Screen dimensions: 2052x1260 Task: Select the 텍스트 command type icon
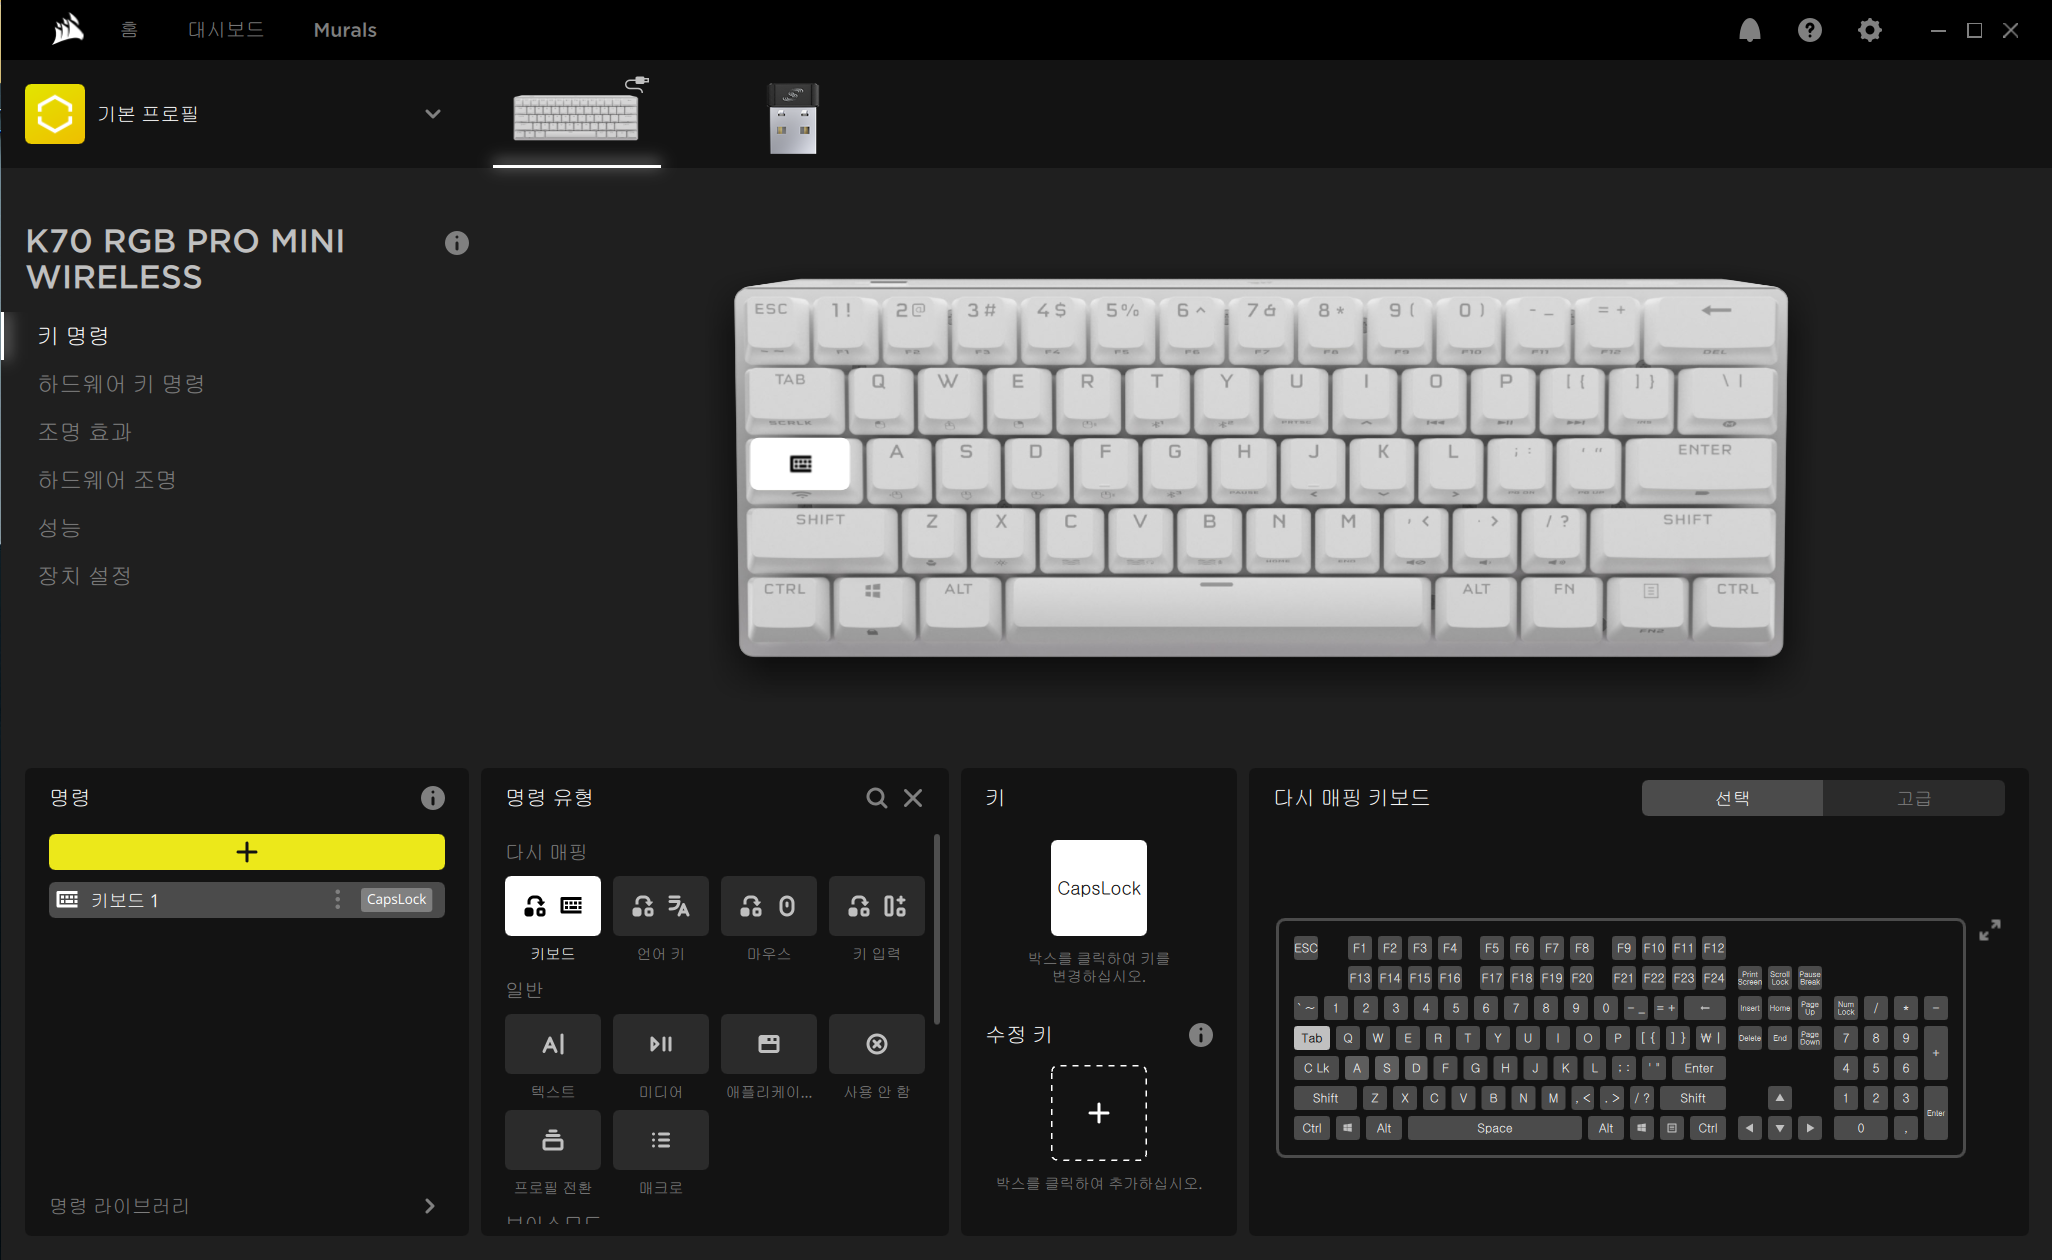click(552, 1044)
